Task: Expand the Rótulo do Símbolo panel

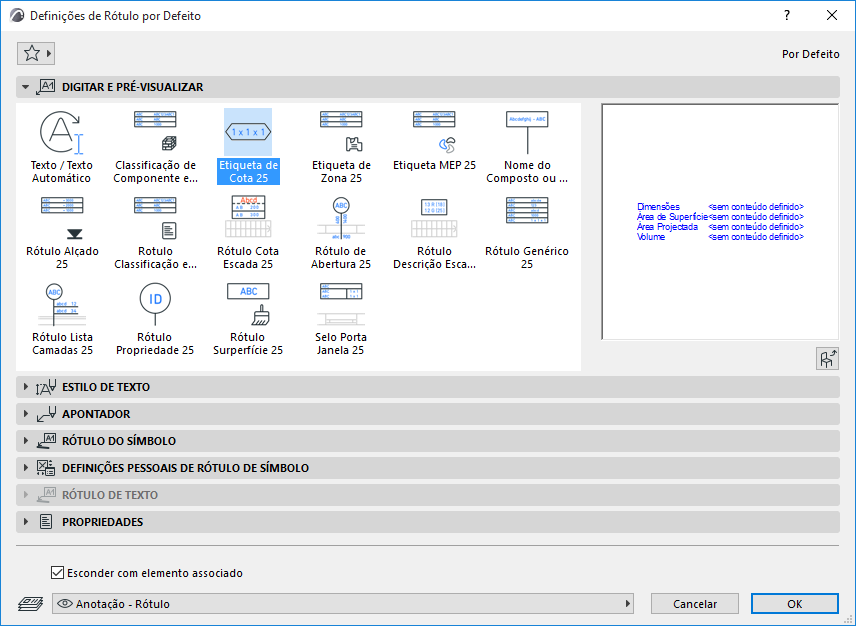Action: point(428,441)
